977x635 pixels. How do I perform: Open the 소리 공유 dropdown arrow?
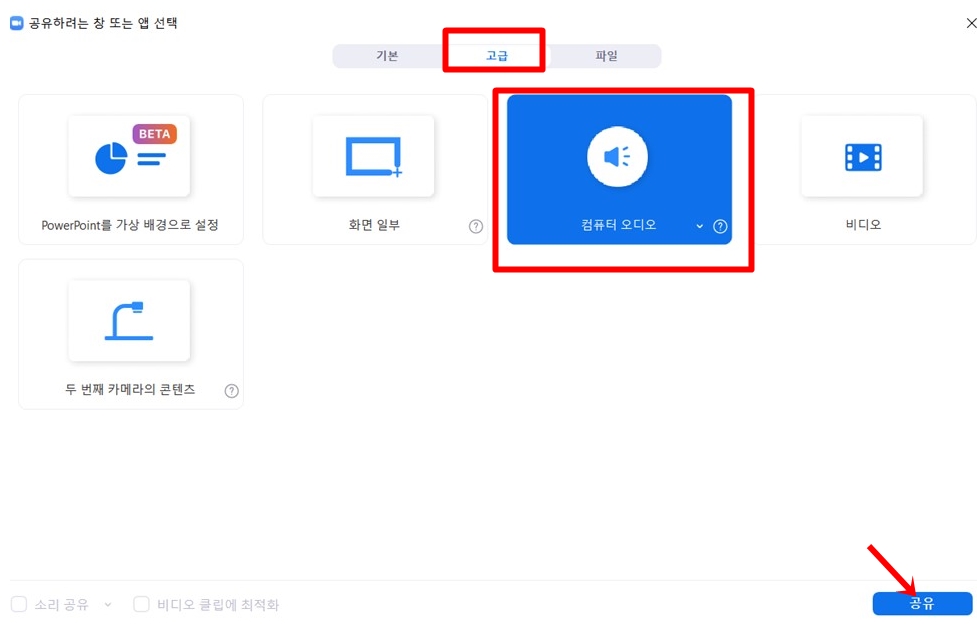pyautogui.click(x=106, y=604)
